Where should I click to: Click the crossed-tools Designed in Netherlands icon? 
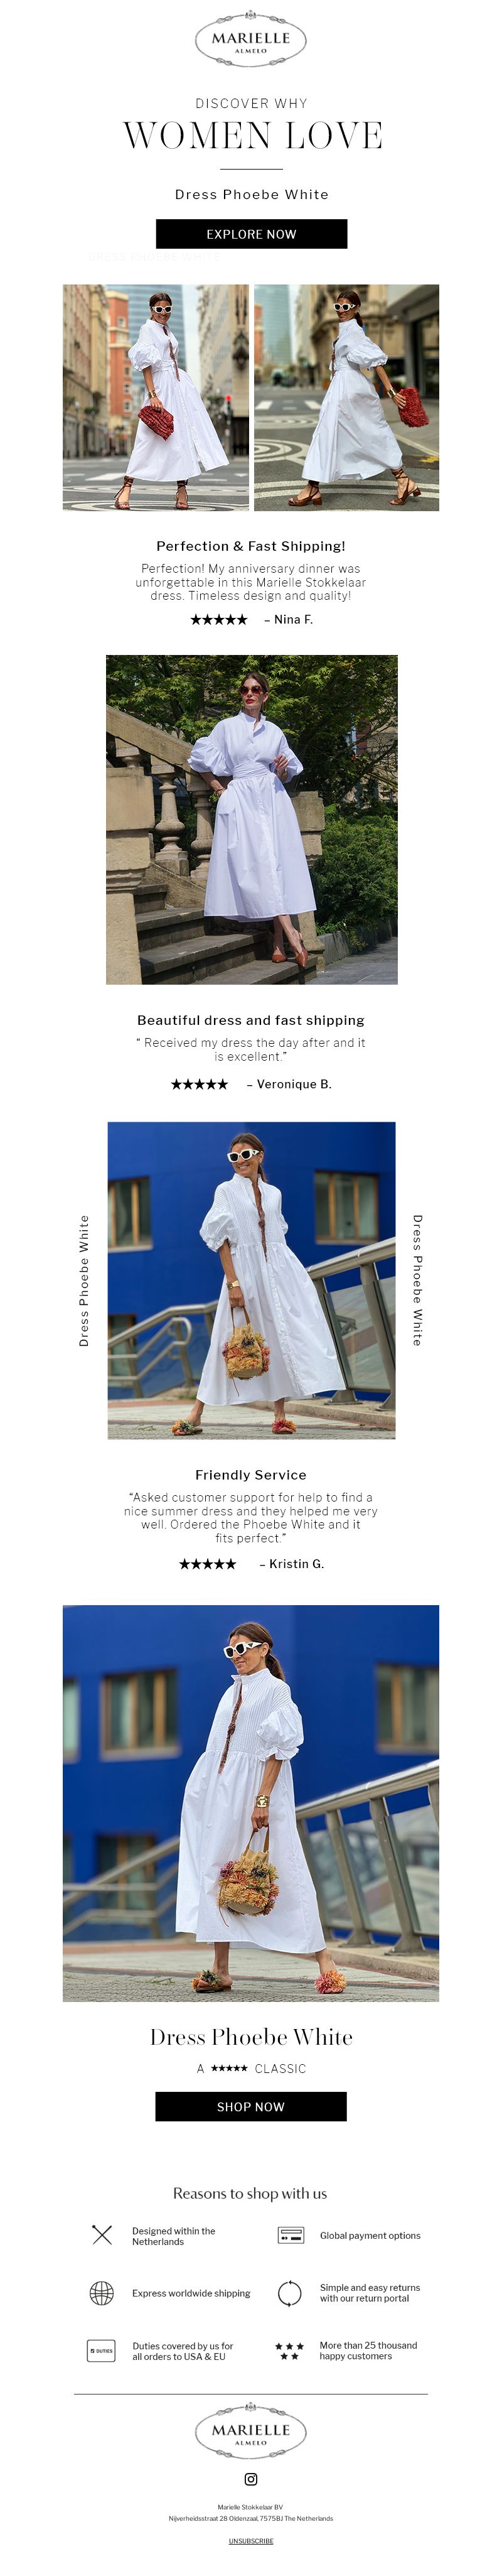click(x=102, y=2234)
